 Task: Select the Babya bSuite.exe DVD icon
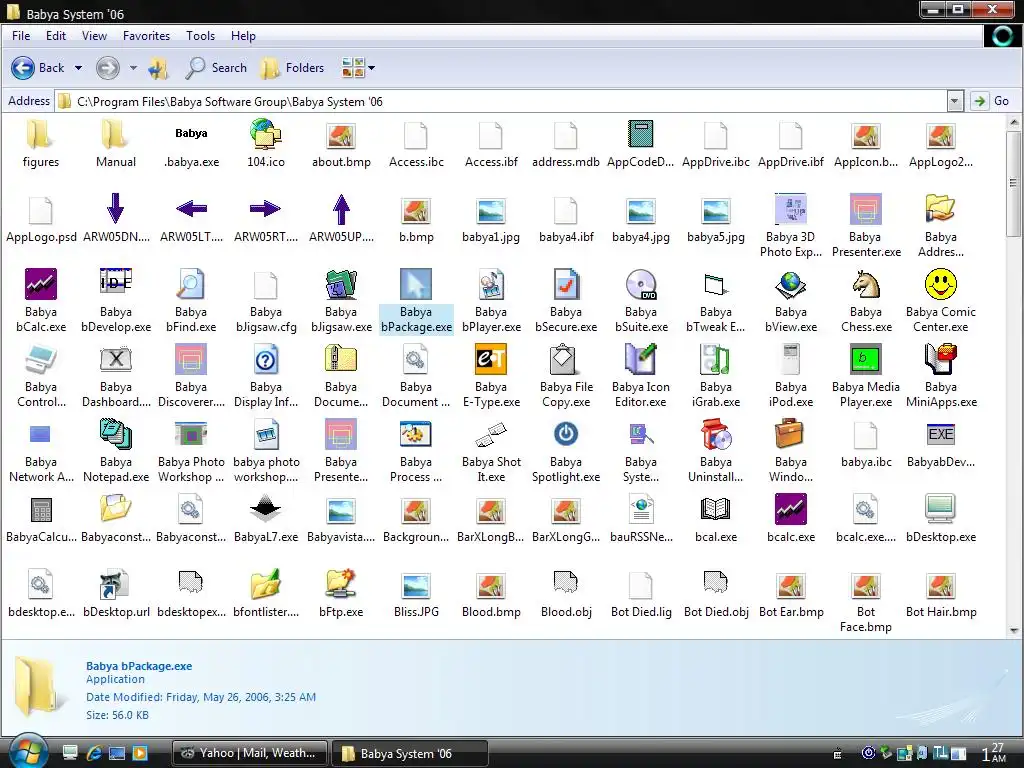coord(641,284)
